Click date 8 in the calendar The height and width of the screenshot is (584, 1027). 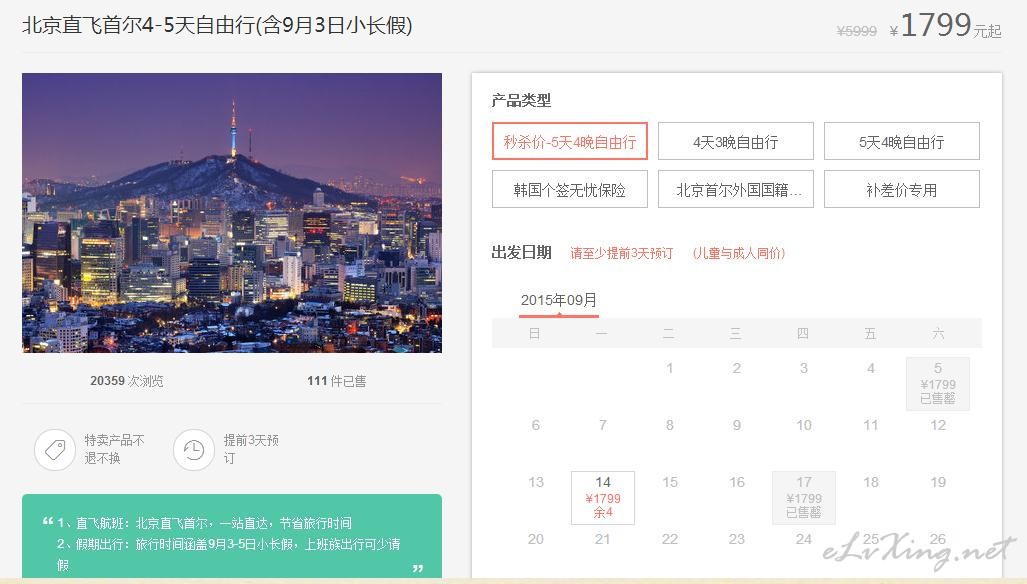pyautogui.click(x=669, y=425)
